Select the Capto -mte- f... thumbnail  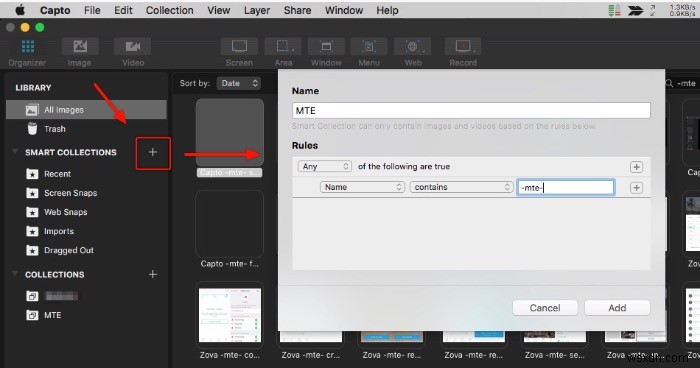tap(229, 224)
